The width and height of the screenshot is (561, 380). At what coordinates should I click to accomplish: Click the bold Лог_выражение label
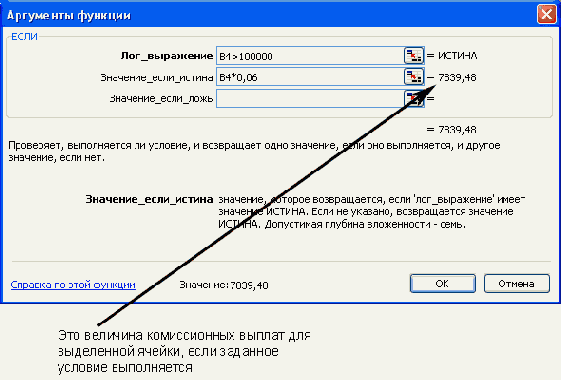click(167, 56)
